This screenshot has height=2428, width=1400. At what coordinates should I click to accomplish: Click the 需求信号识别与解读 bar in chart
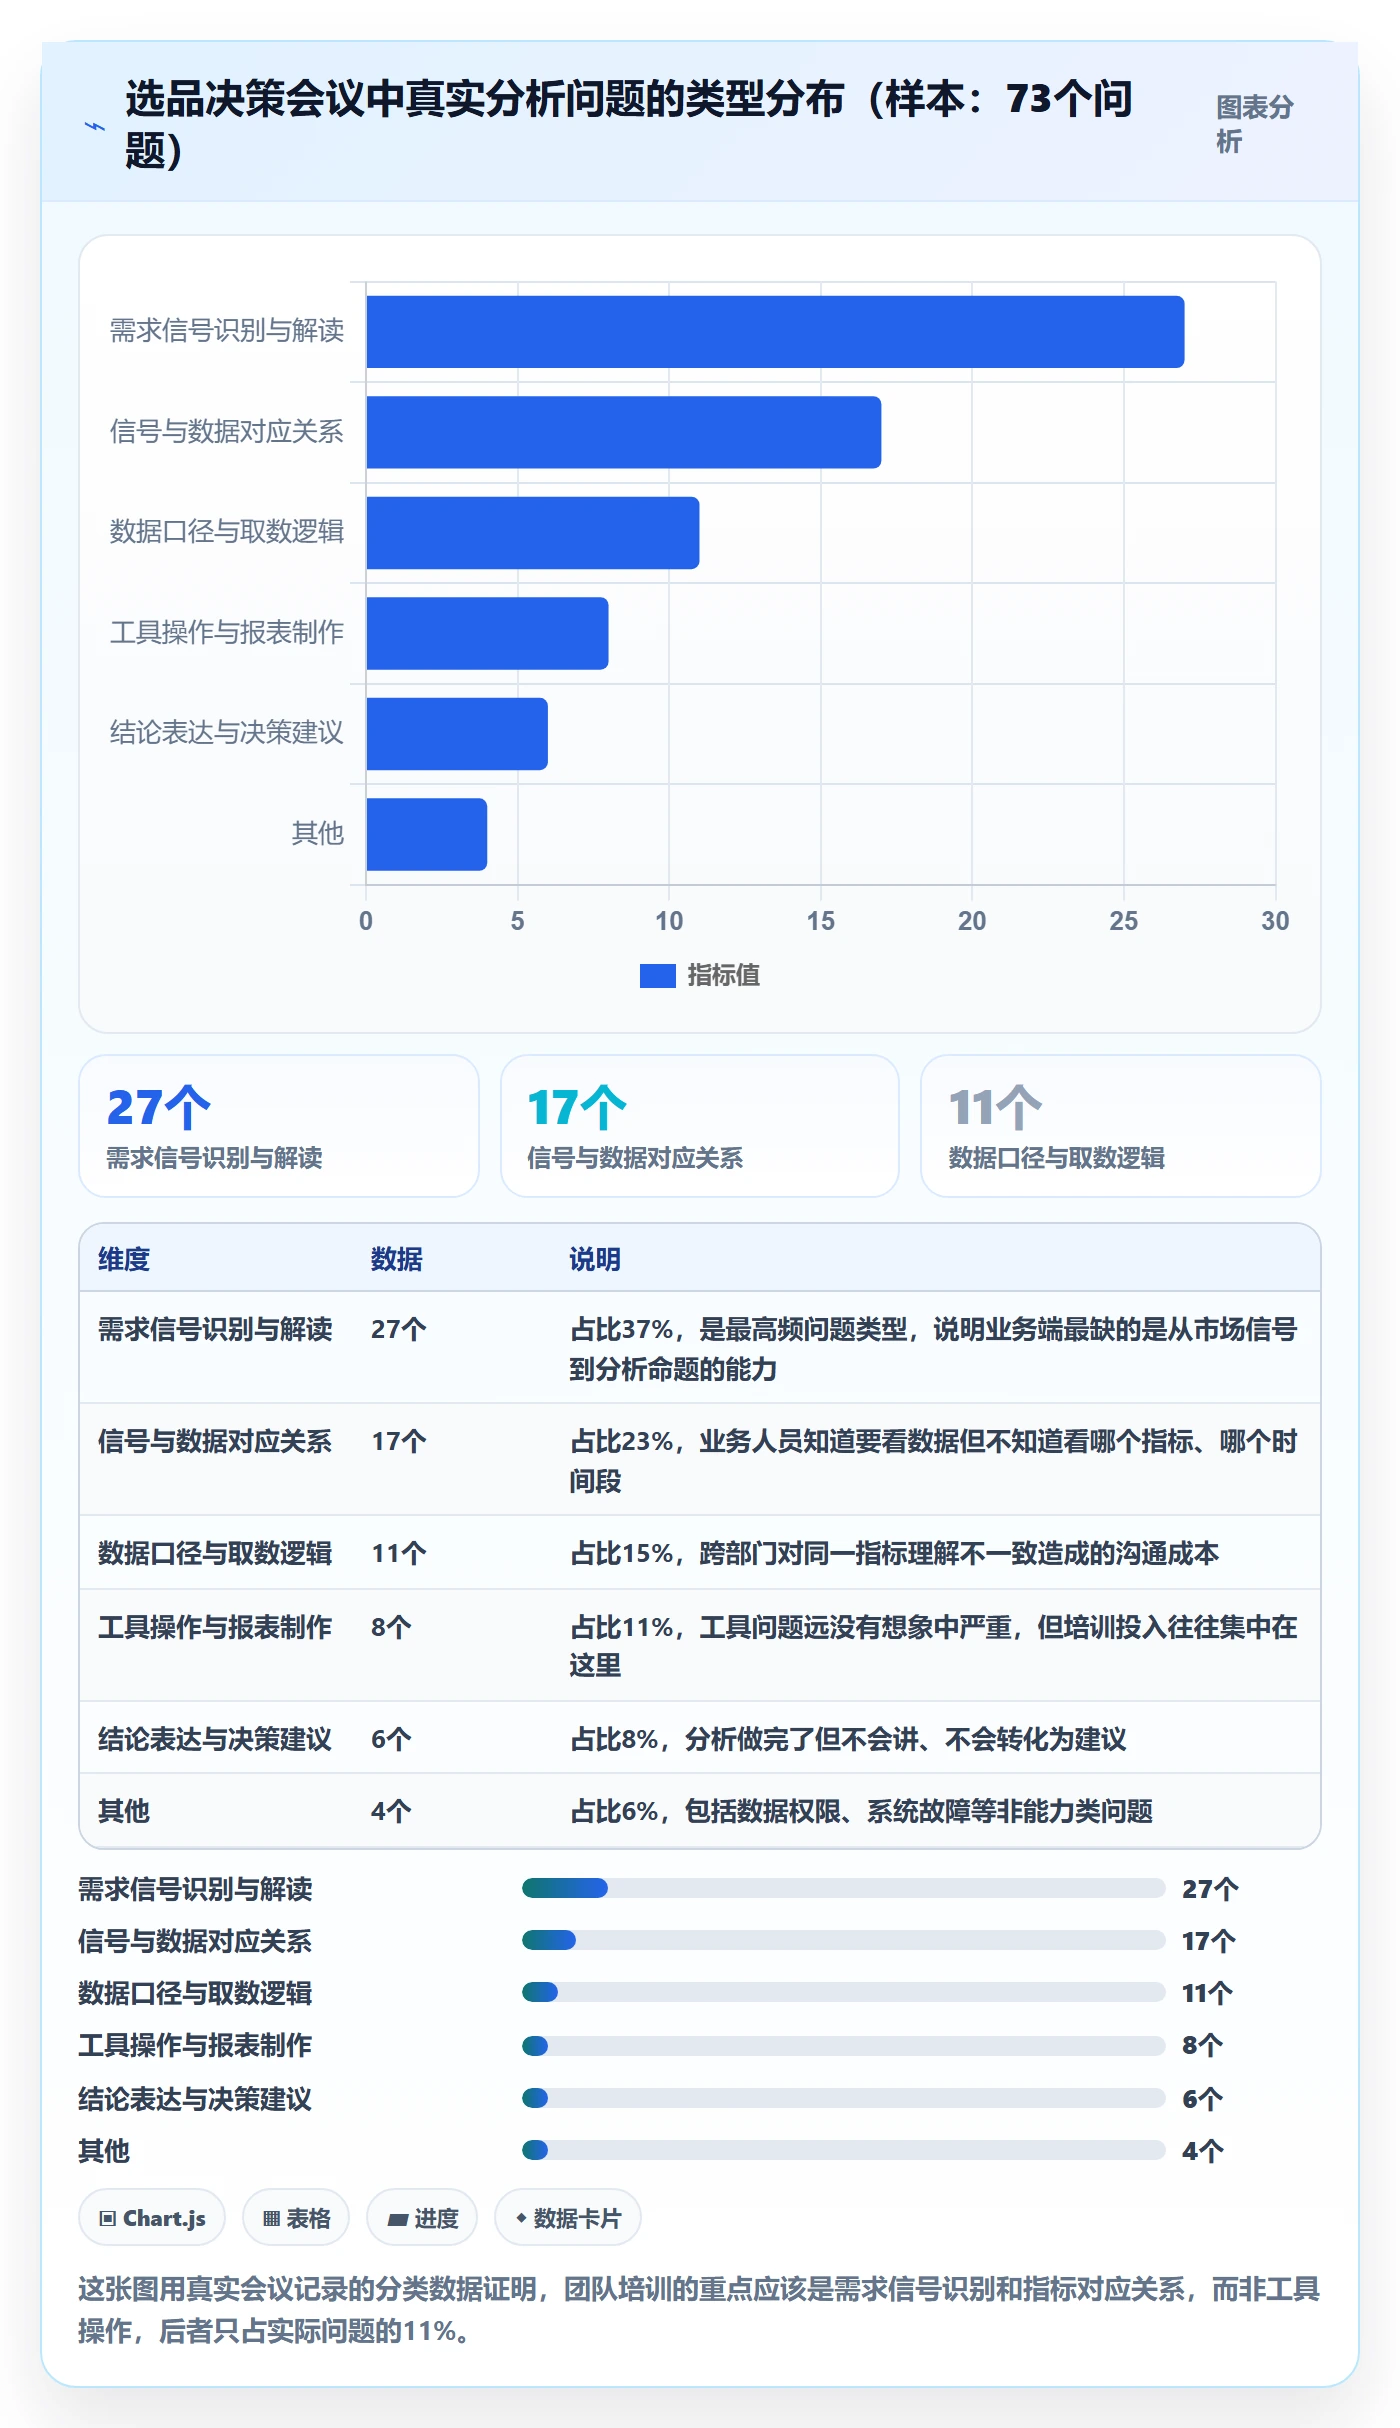pos(775,332)
